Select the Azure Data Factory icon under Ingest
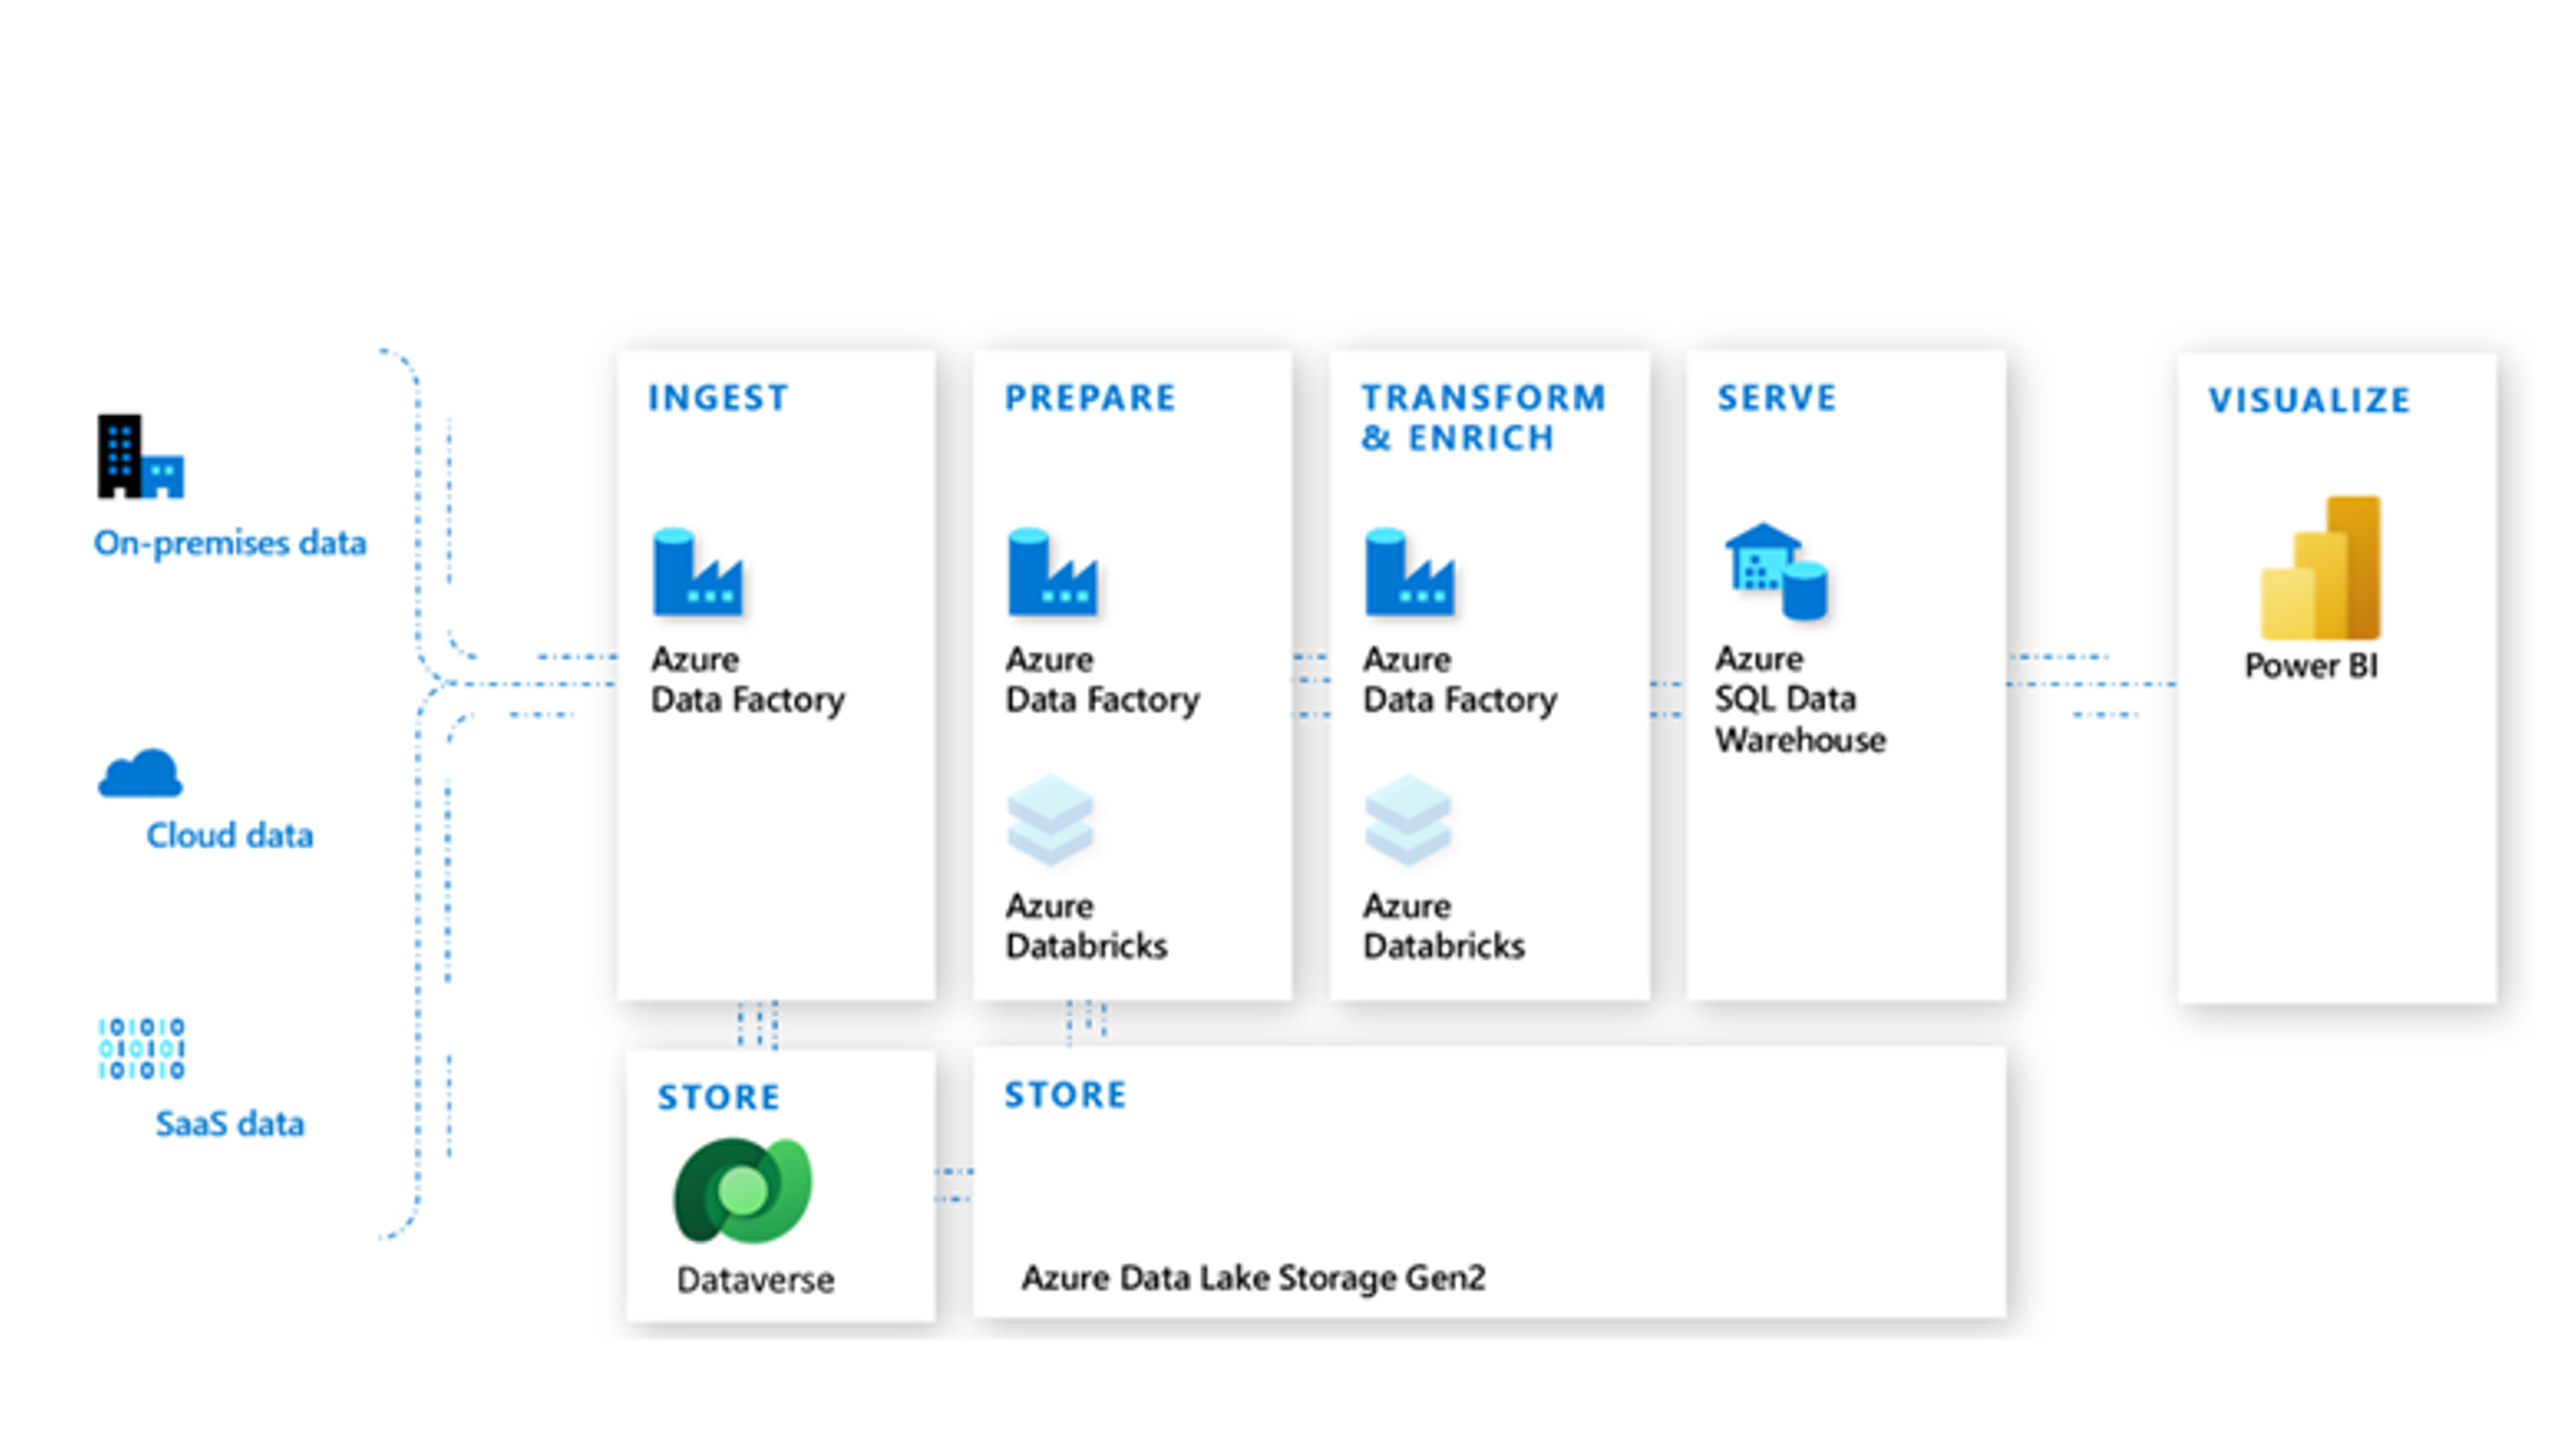 coord(697,571)
